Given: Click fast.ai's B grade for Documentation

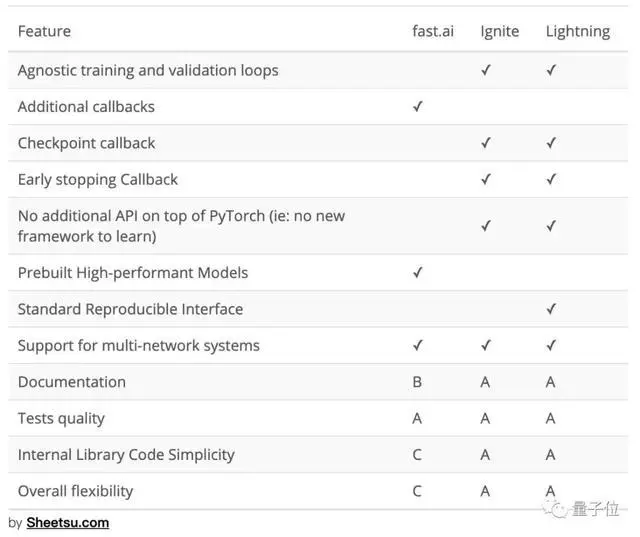Looking at the screenshot, I should pos(417,382).
